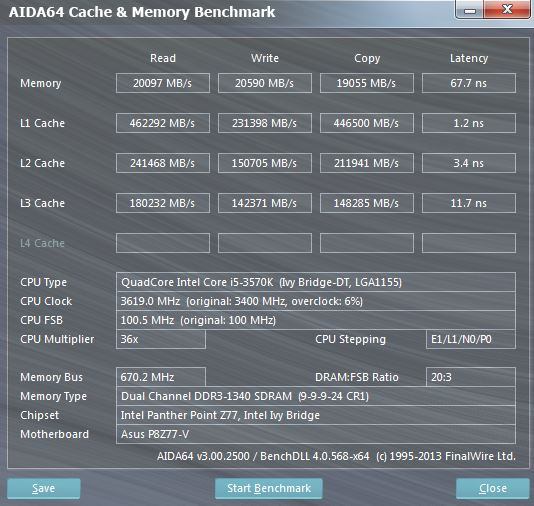The height and width of the screenshot is (506, 534).
Task: Select the Memory Latency value 67.7 ns
Action: click(x=469, y=83)
